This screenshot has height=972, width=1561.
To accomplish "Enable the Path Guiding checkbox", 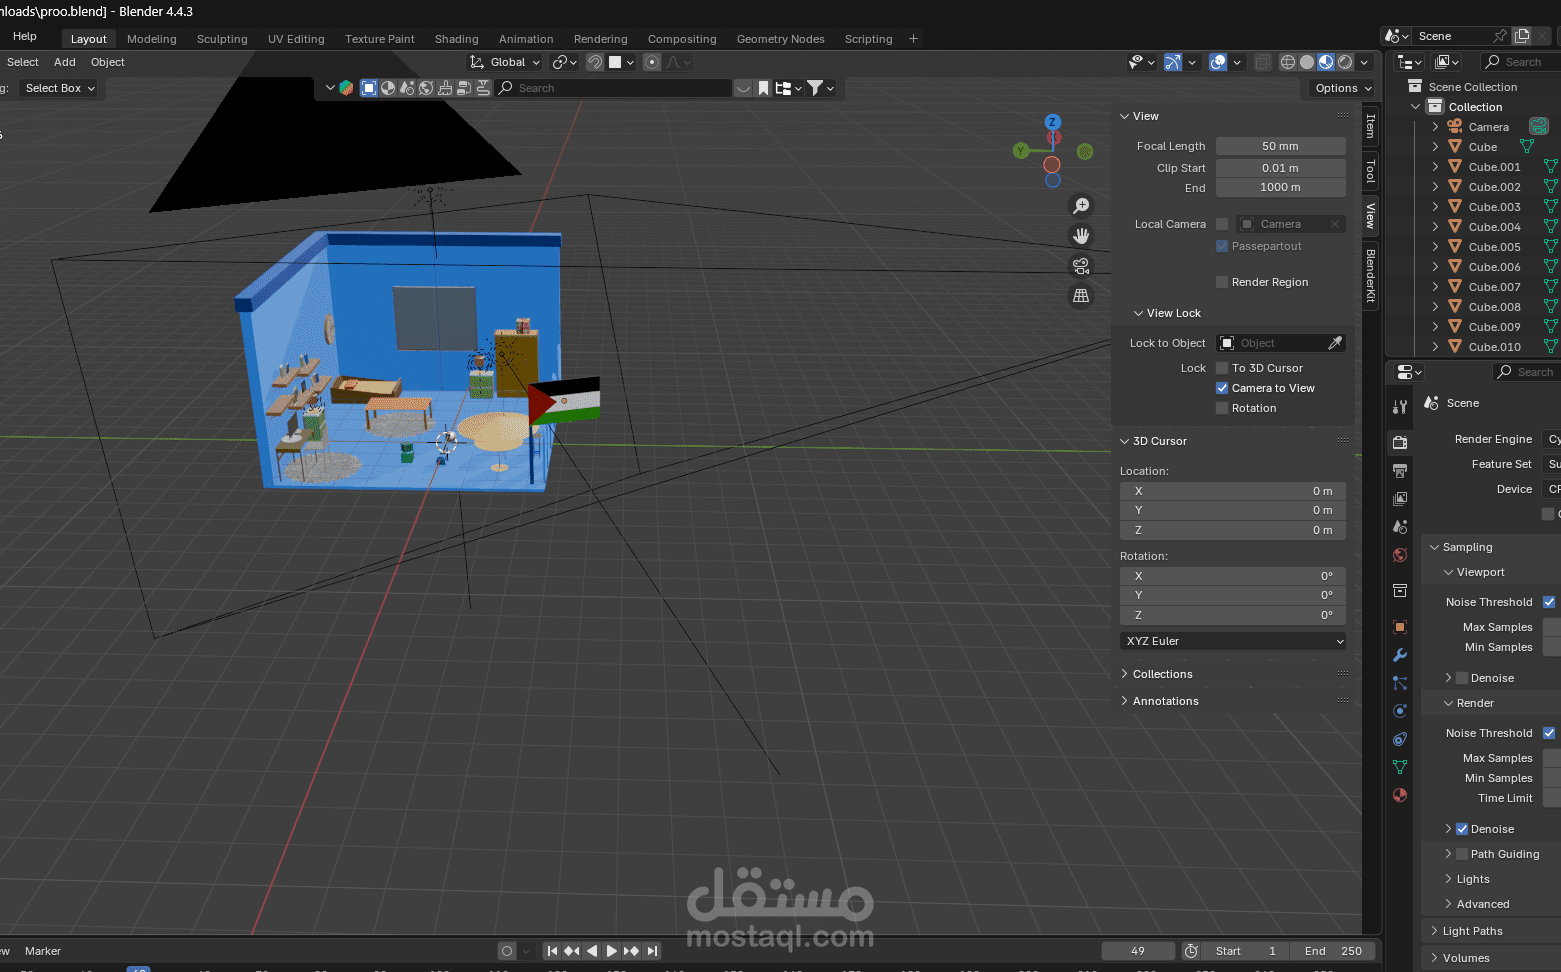I will pyautogui.click(x=1462, y=854).
